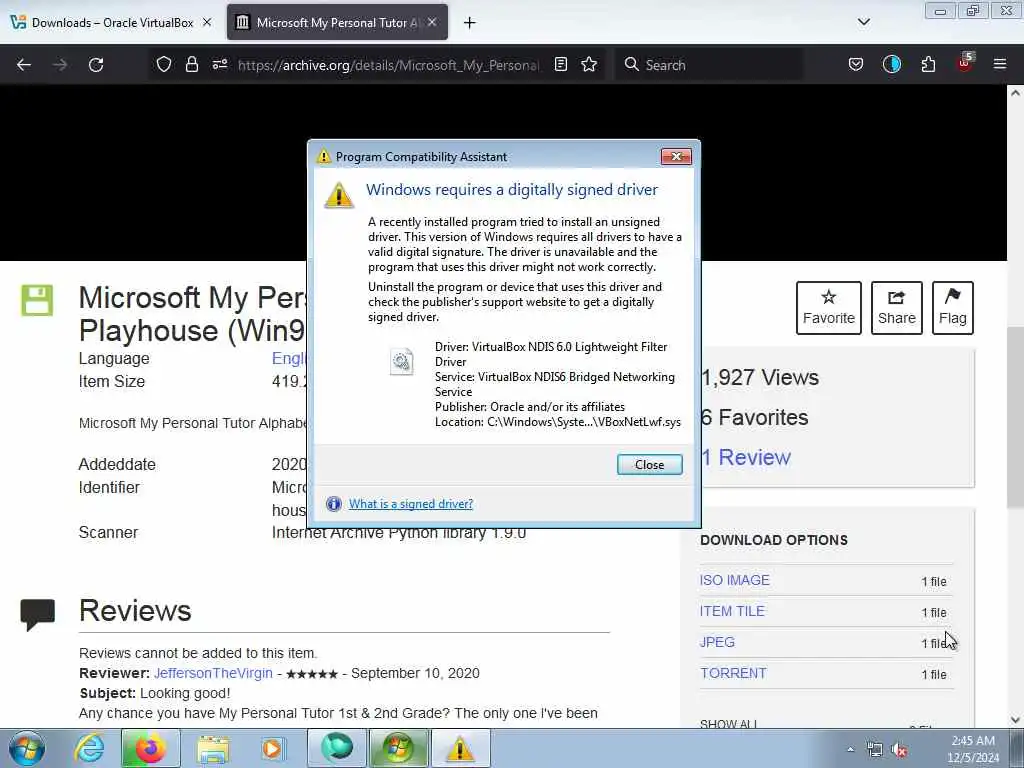Open the '1 Review' link

[x=746, y=457]
